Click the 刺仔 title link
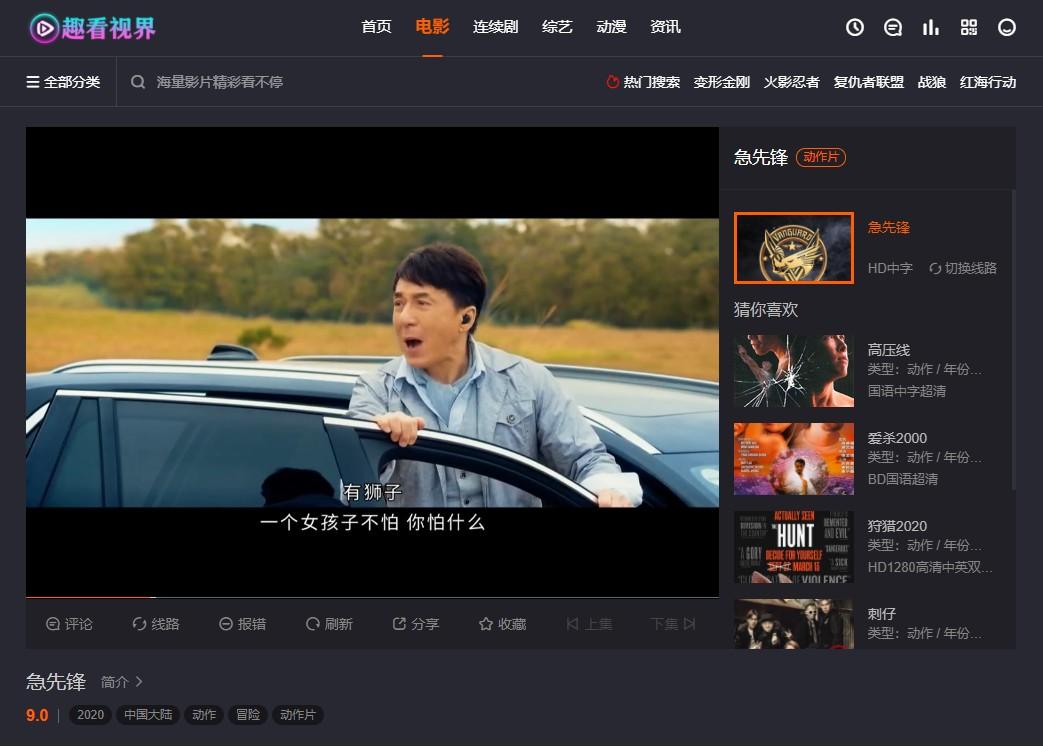The width and height of the screenshot is (1043, 748). click(881, 614)
